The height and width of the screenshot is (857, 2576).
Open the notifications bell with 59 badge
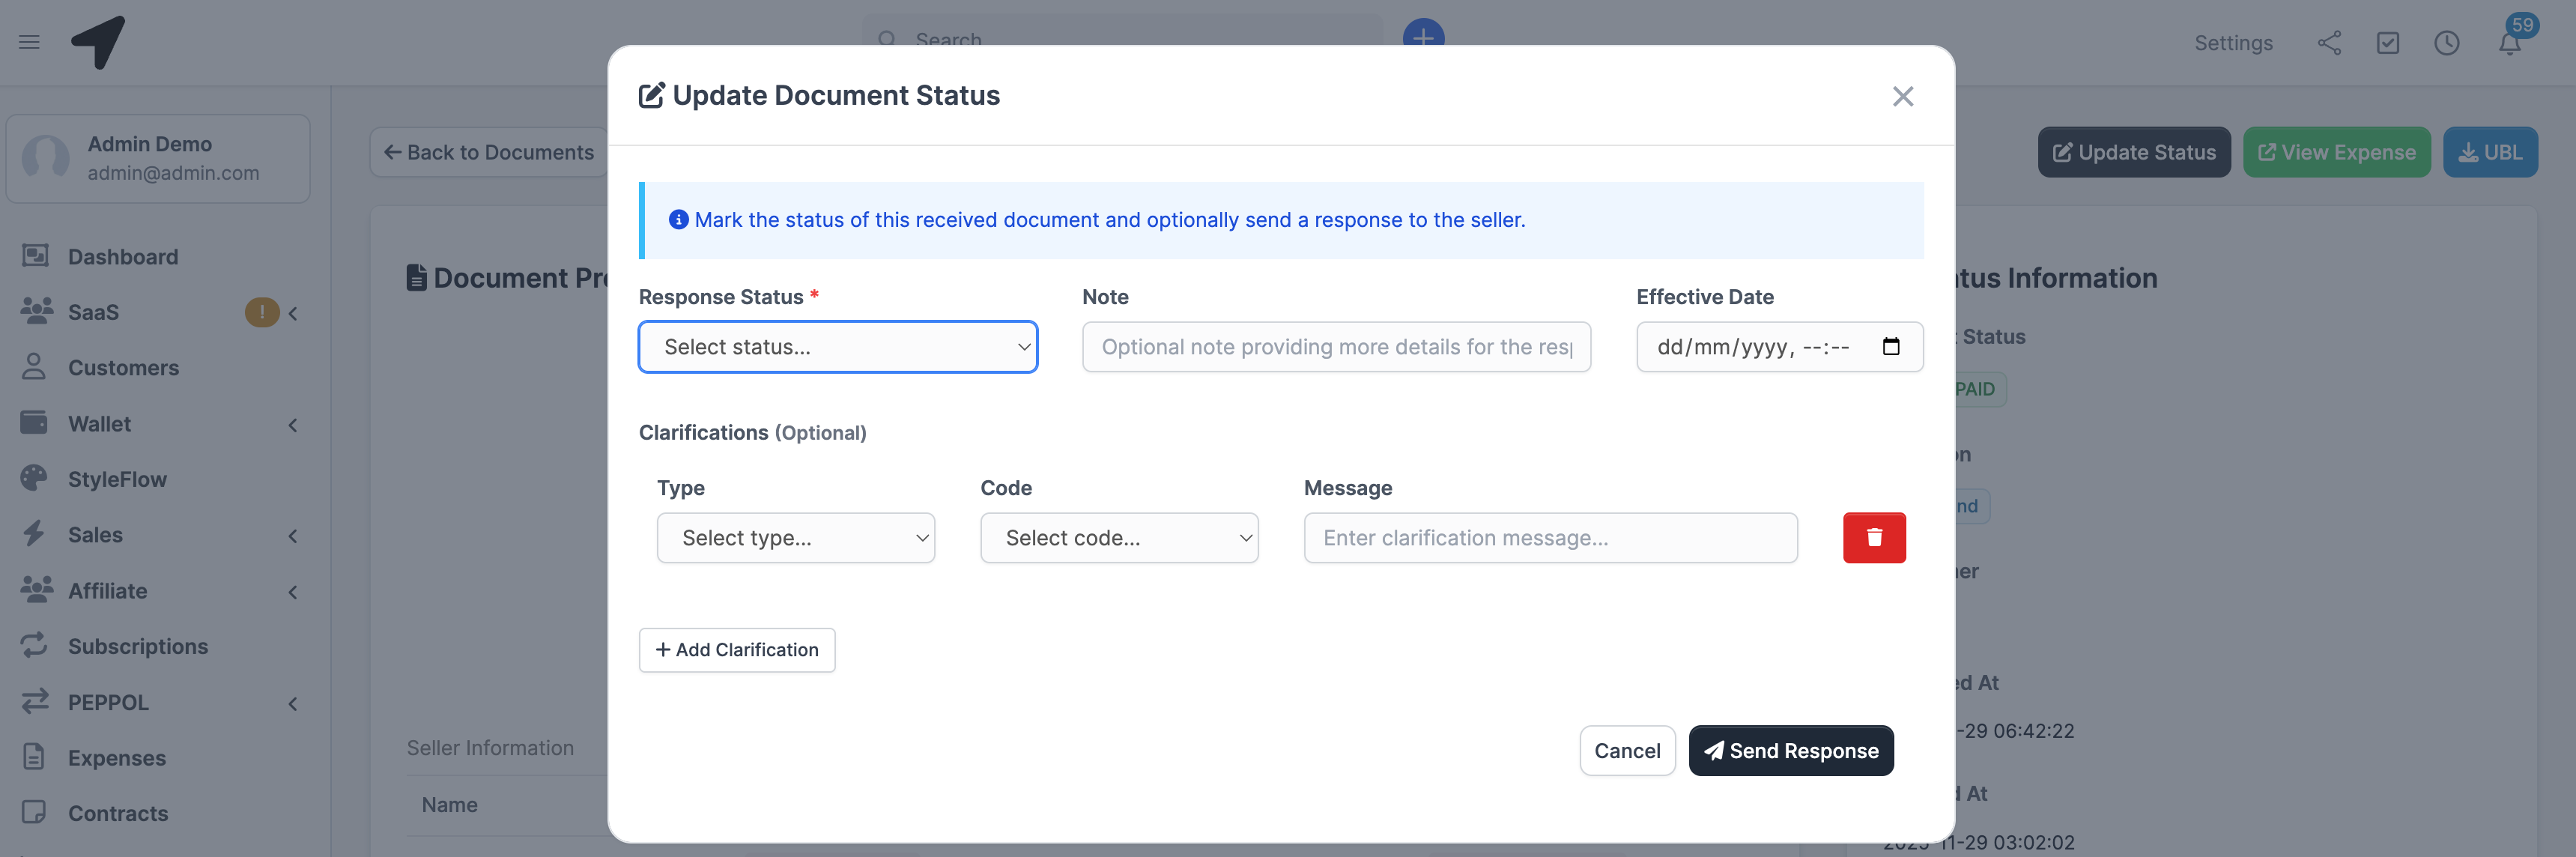pos(2509,43)
